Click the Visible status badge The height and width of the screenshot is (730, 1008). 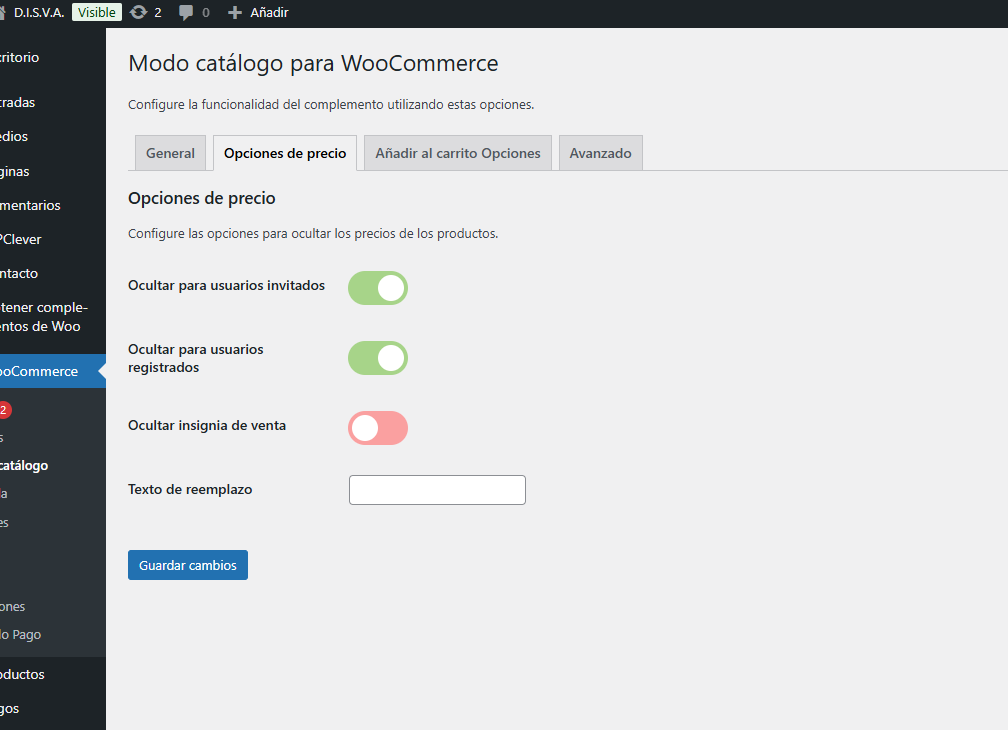(x=96, y=12)
